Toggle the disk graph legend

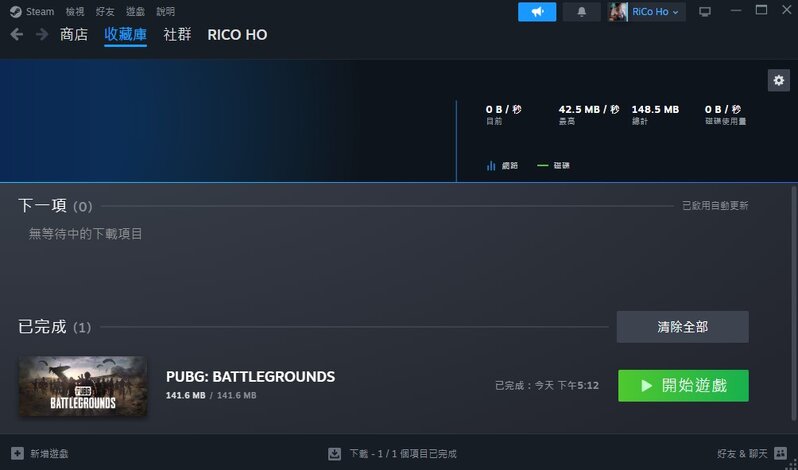[x=553, y=165]
